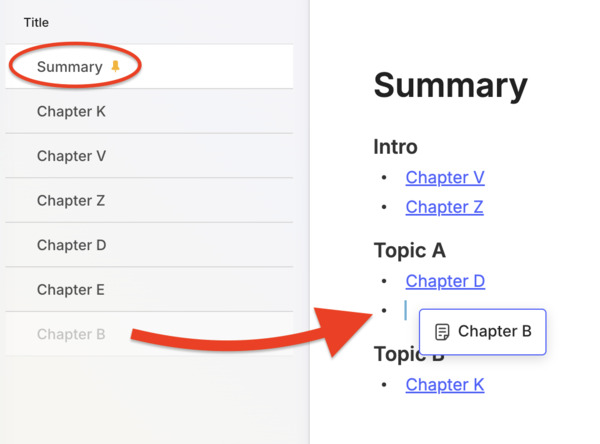Select Chapter D in the sidebar list
Screen dimensions: 600x444
pos(71,245)
